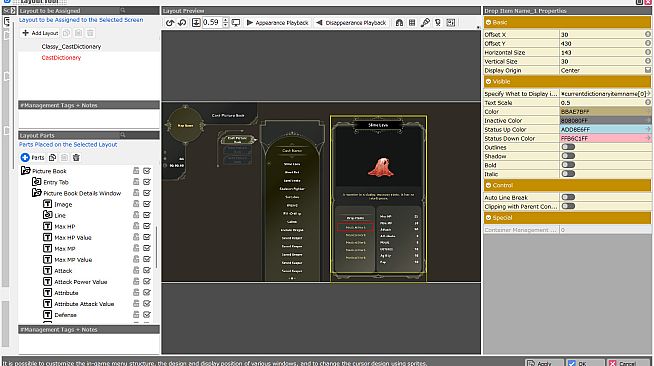Click the Parts add button
The image size is (654, 366).
pos(33,157)
